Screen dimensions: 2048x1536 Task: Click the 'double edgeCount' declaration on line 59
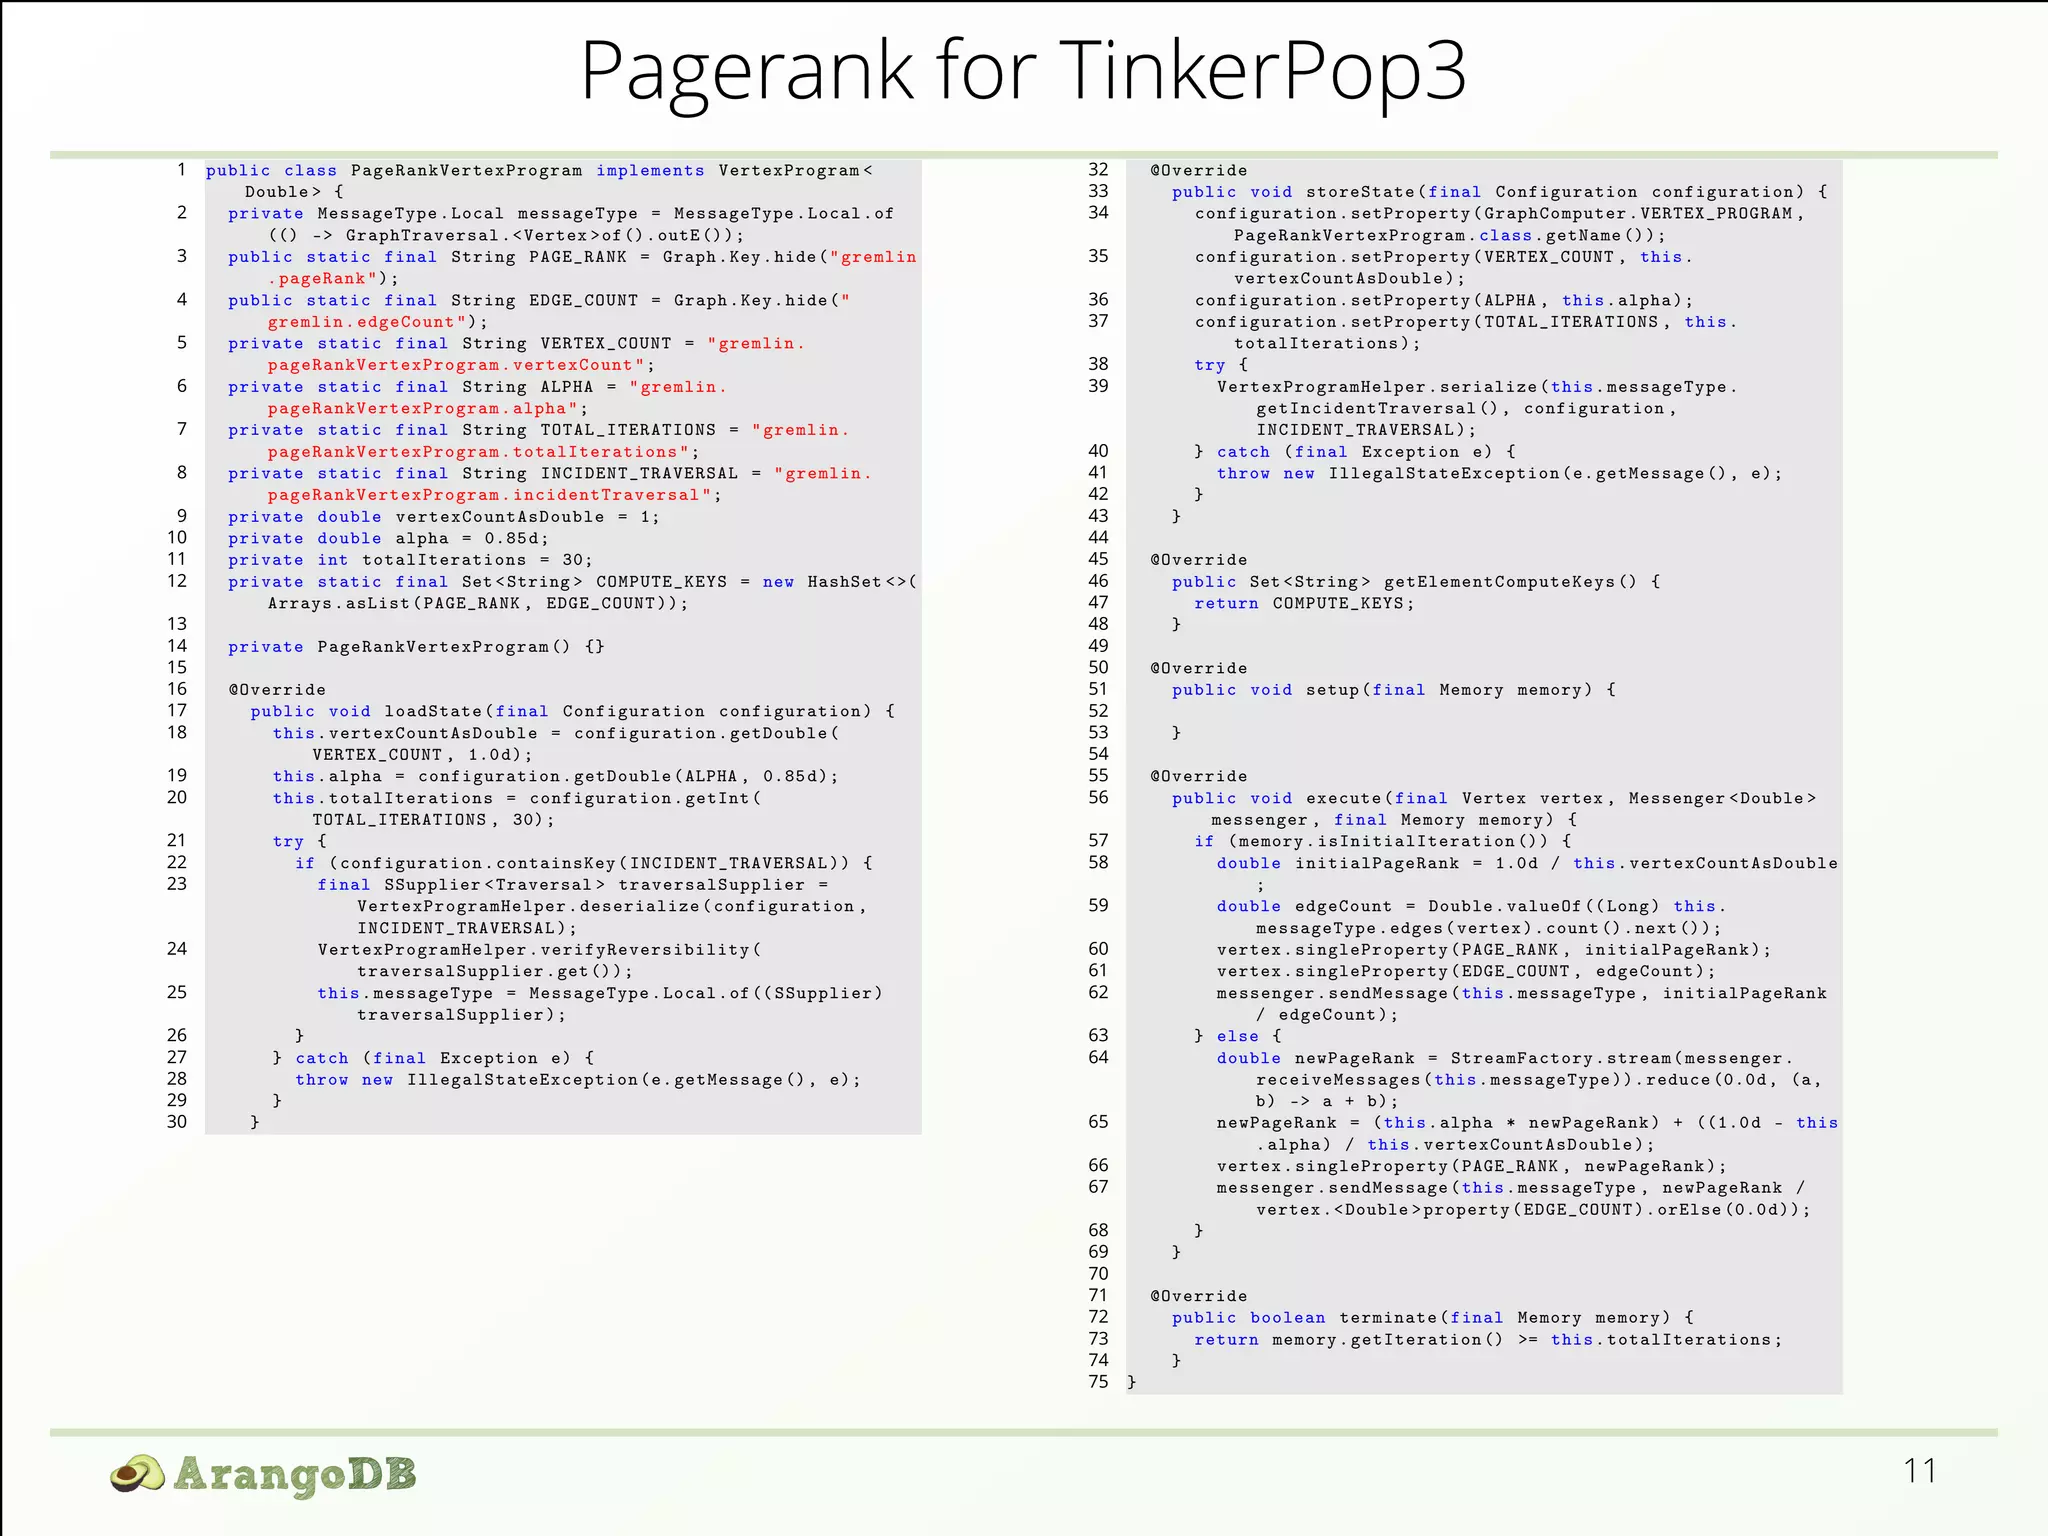(x=1472, y=917)
